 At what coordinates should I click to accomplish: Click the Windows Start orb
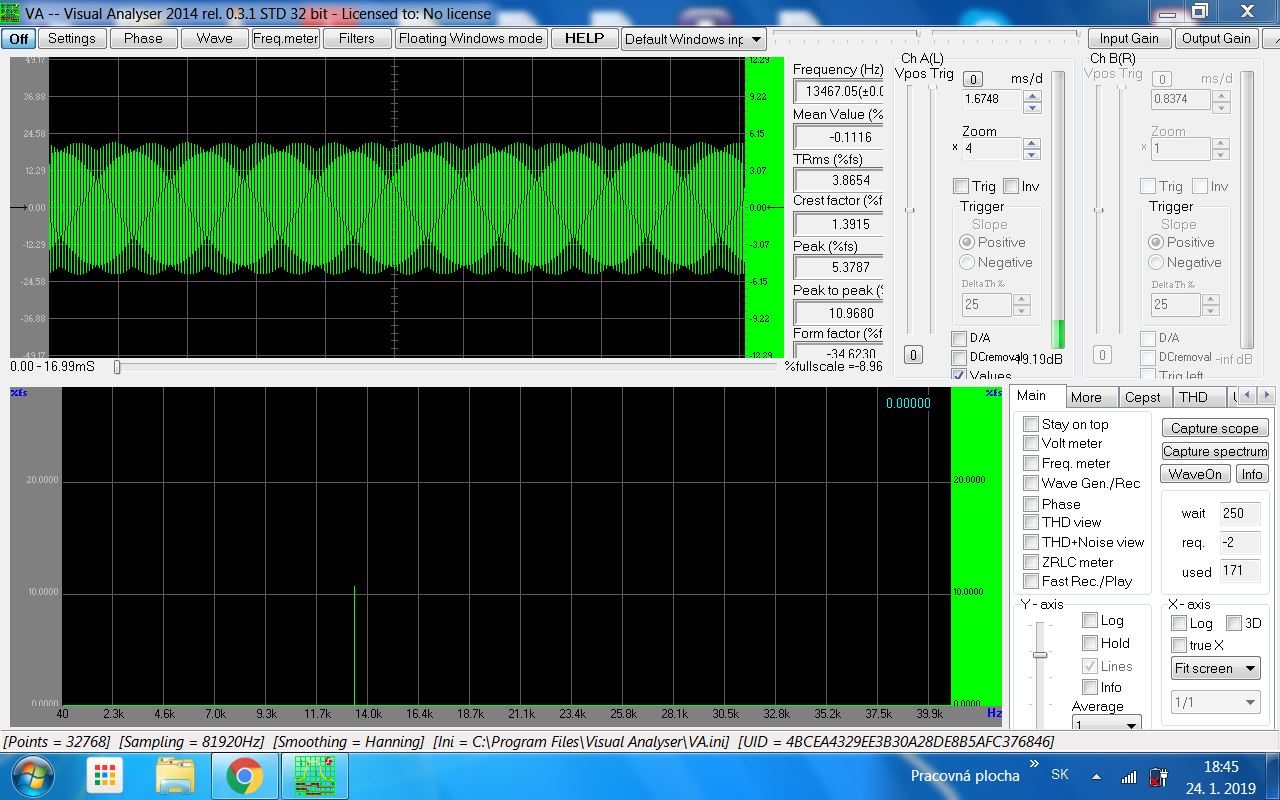[32, 775]
